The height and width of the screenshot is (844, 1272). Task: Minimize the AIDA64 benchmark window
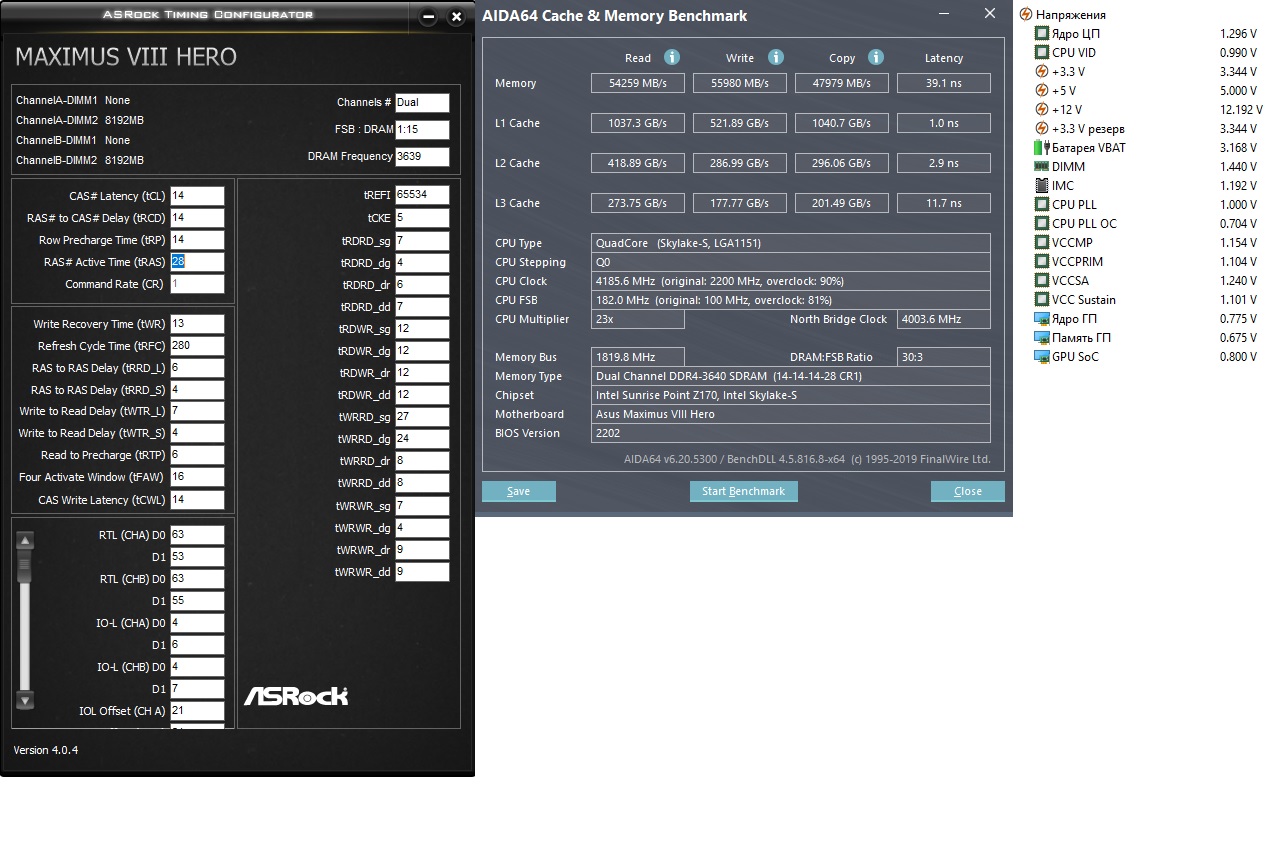click(943, 14)
